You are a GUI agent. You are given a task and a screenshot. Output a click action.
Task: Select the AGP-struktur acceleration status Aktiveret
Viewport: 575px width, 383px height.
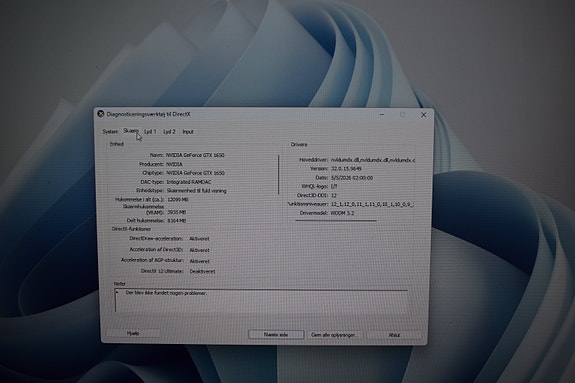(200, 261)
